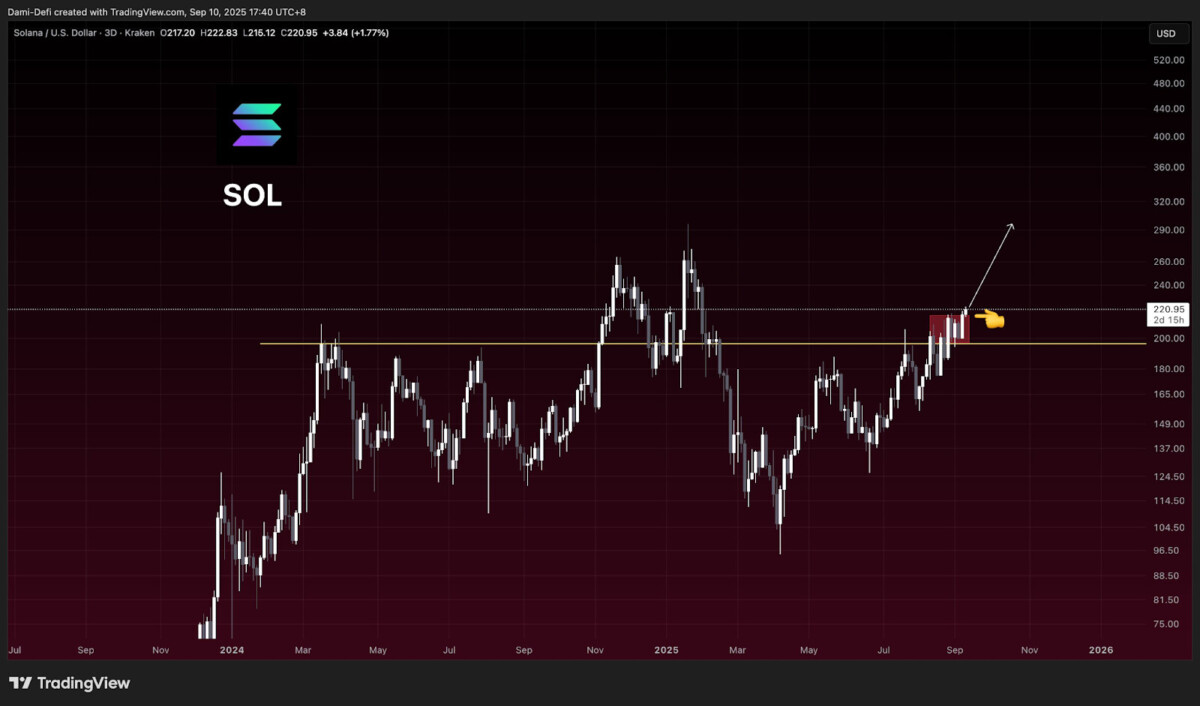Click the pointing hand emoji marker
Screen dimensions: 1200x706
(988, 319)
